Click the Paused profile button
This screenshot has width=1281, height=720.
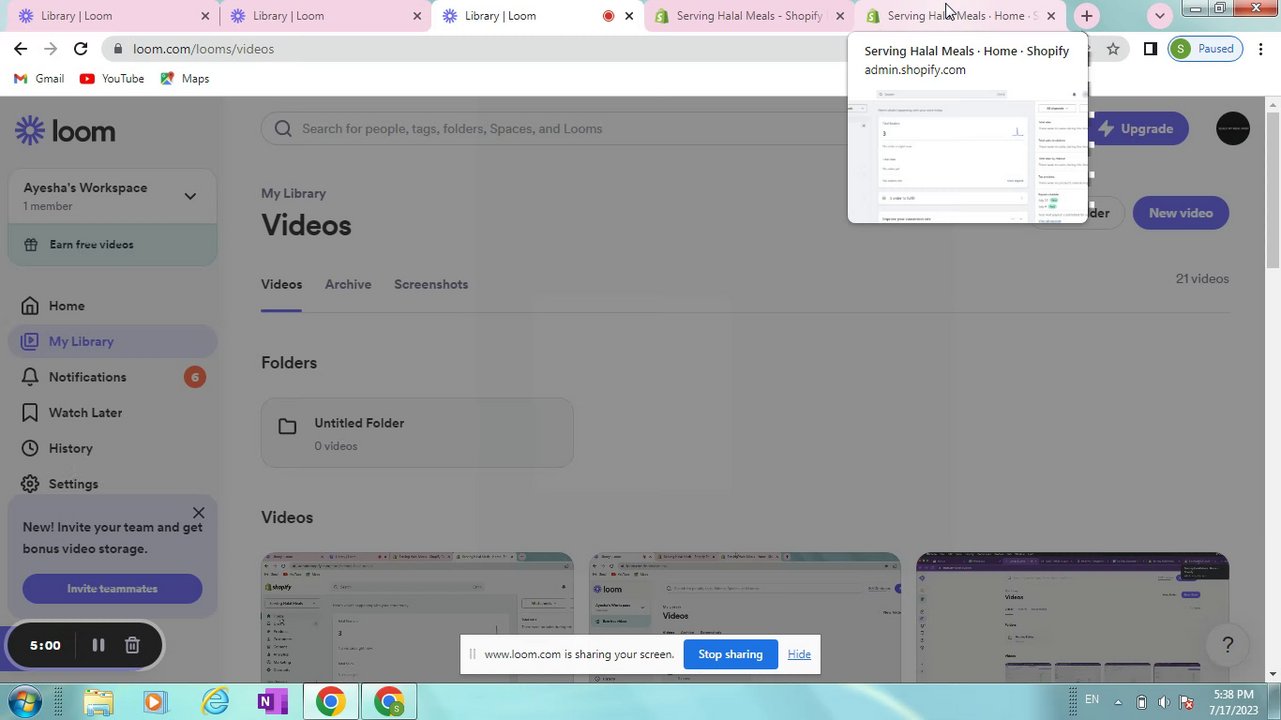pyautogui.click(x=1206, y=48)
